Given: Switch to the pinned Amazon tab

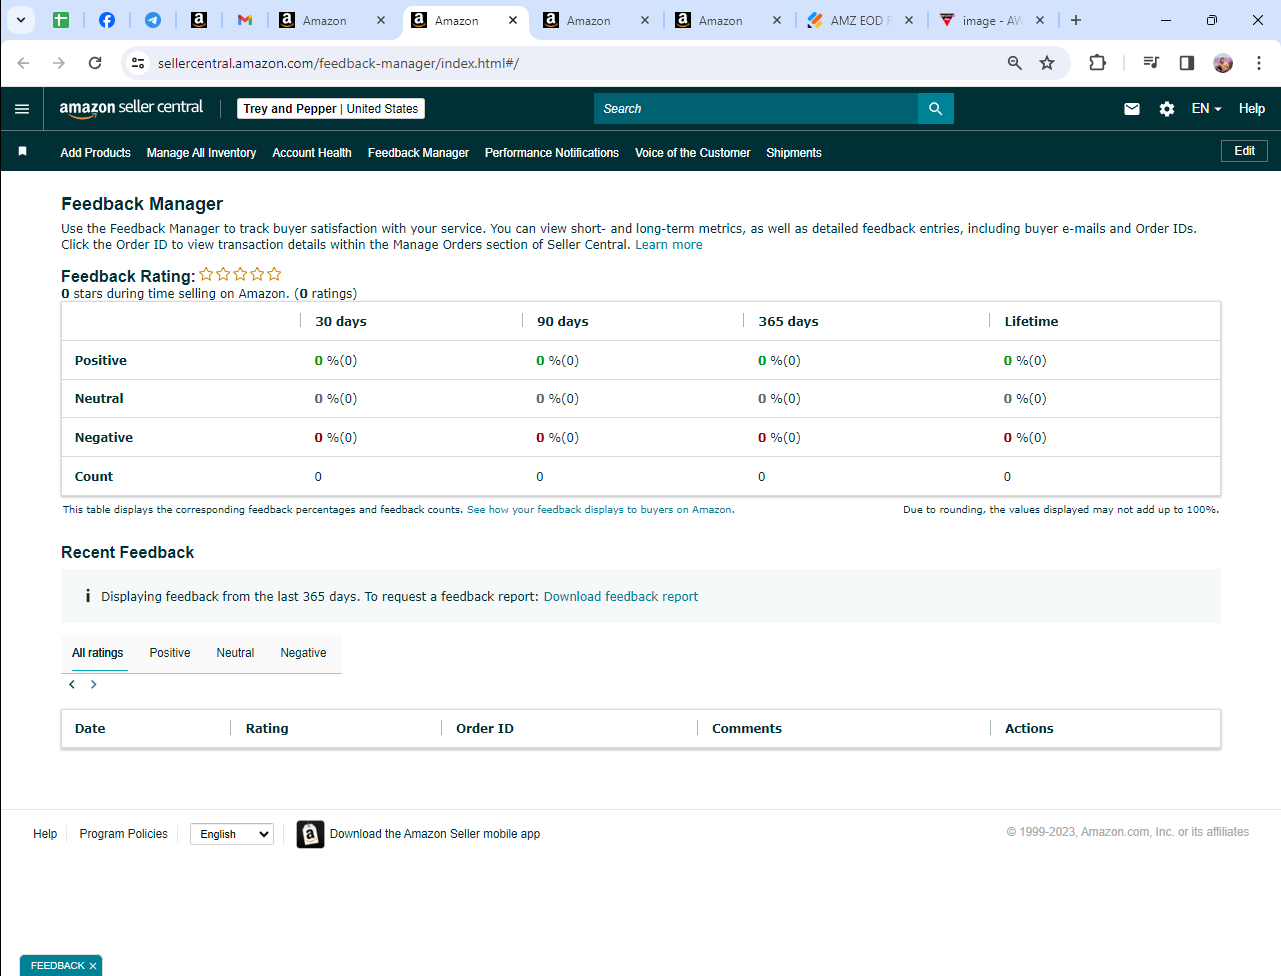Looking at the screenshot, I should 199,20.
